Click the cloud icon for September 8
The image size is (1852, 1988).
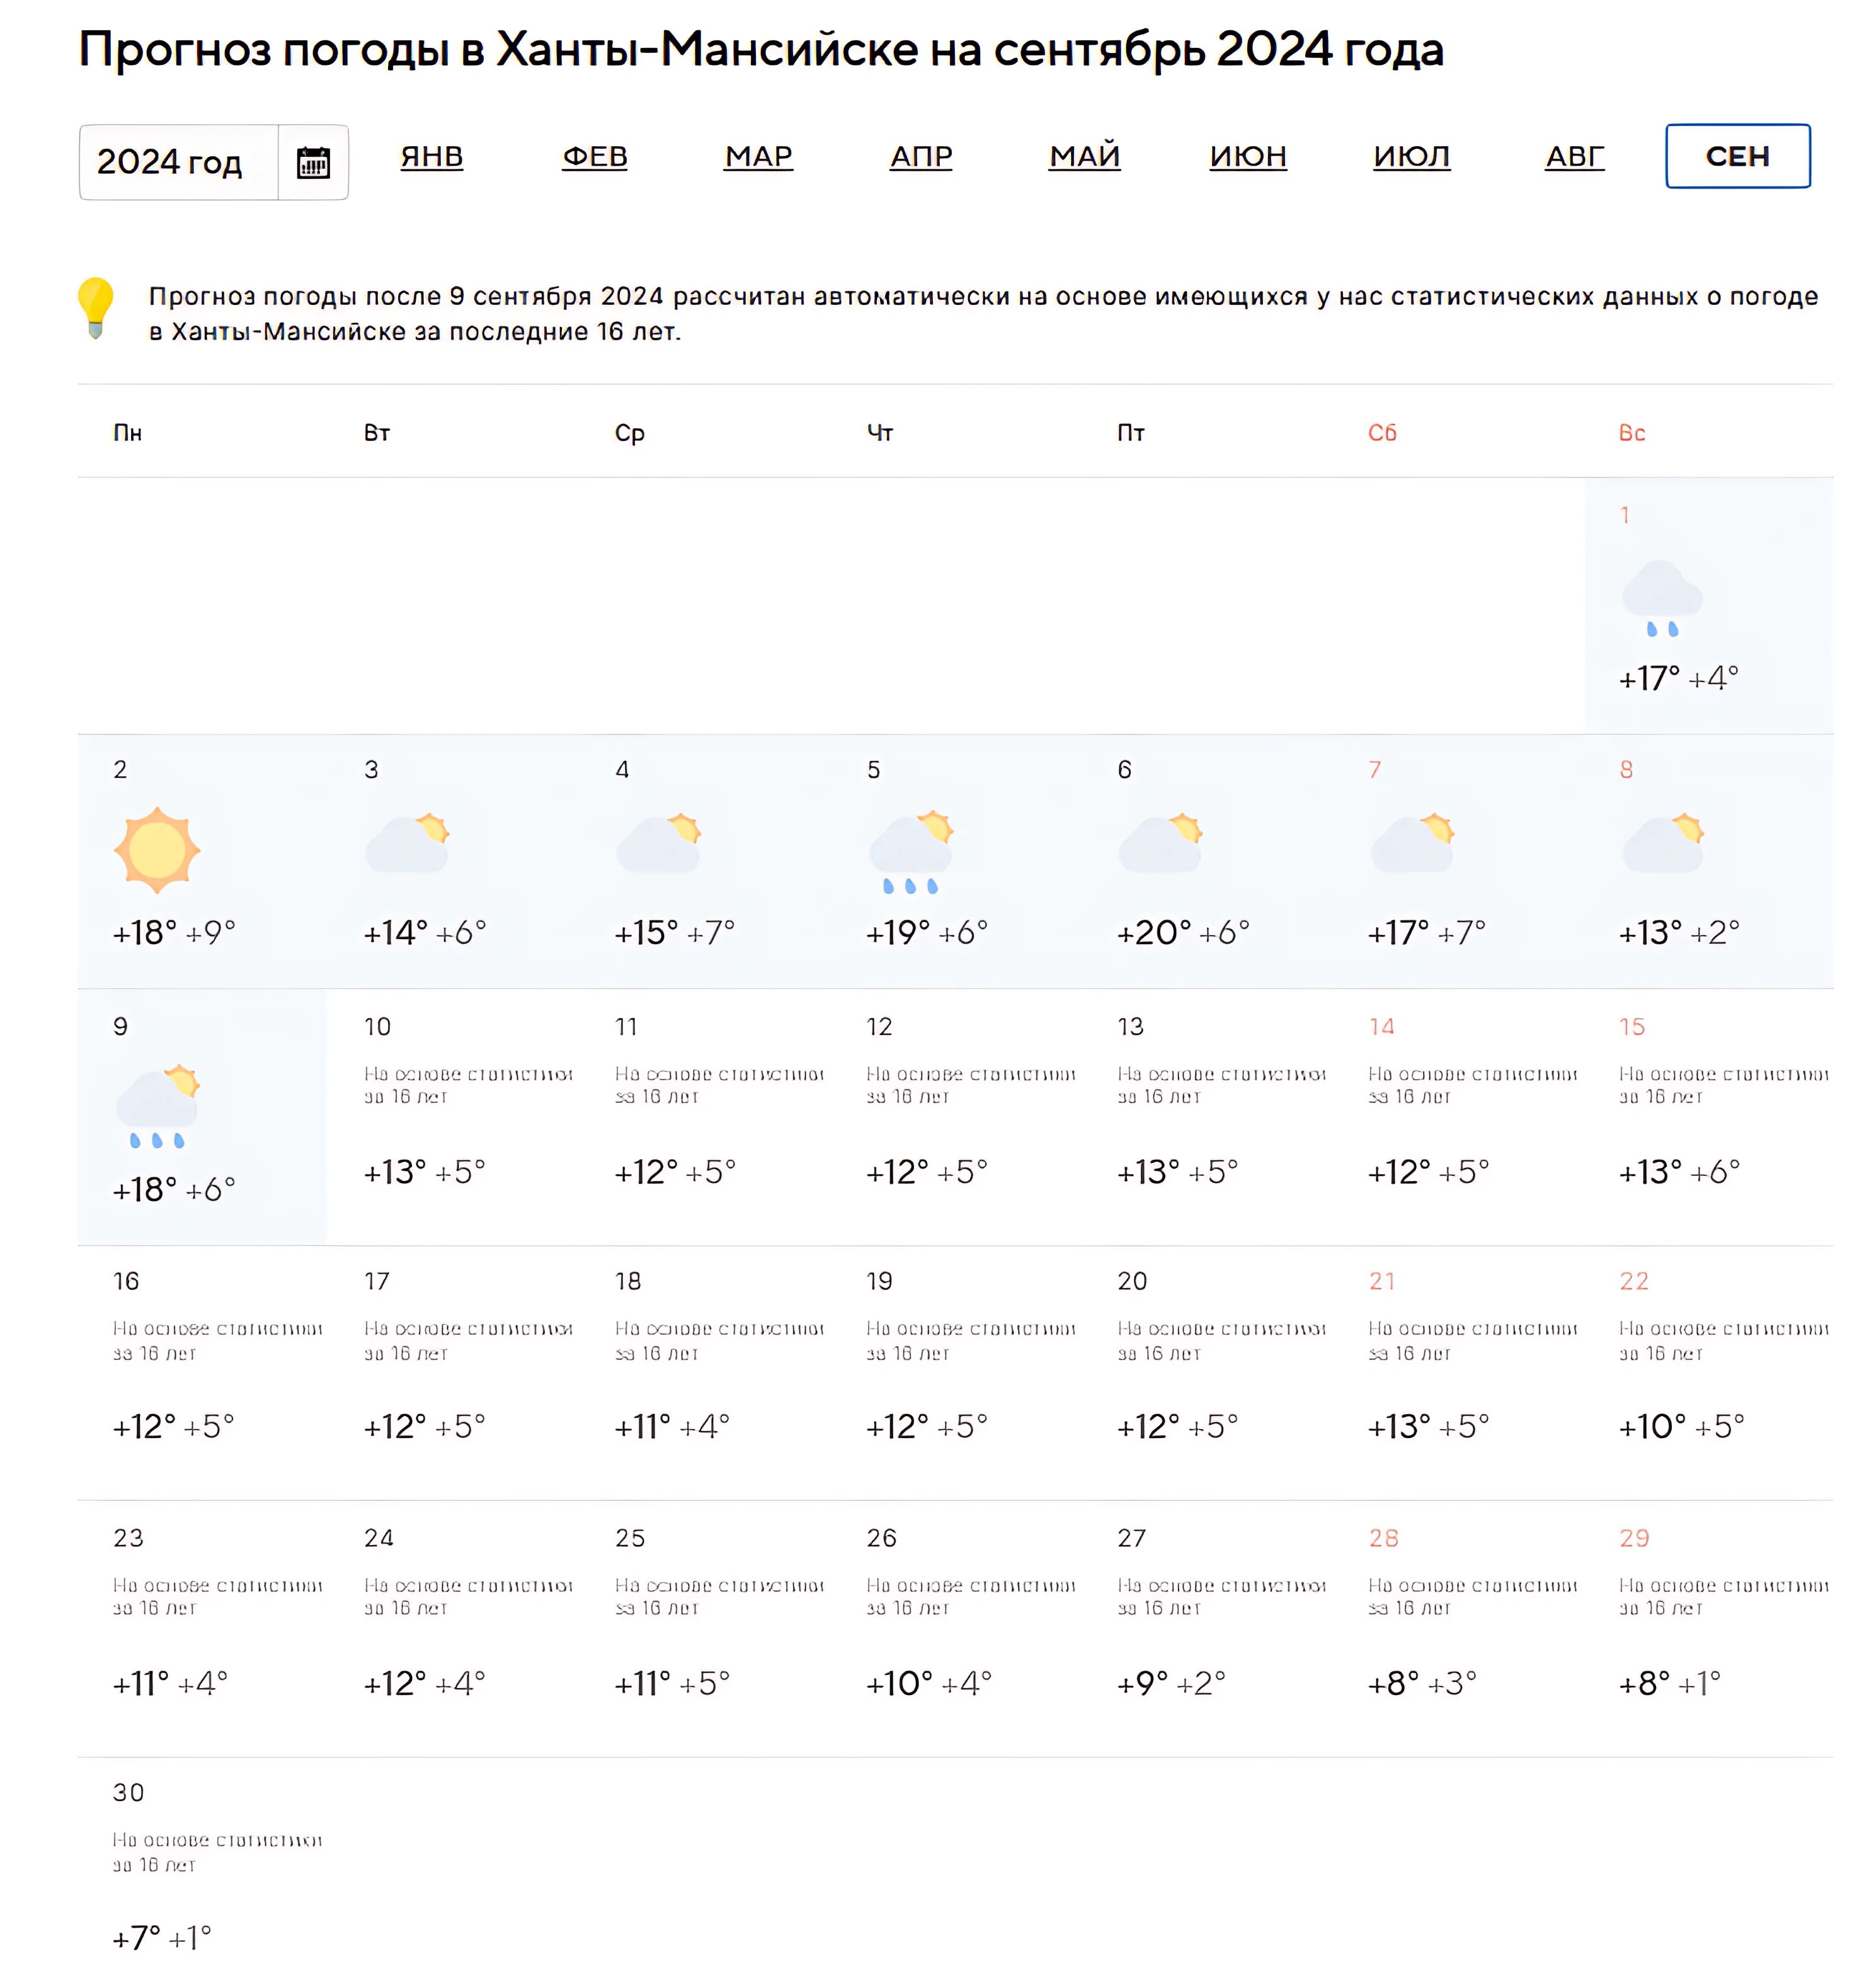point(1662,842)
